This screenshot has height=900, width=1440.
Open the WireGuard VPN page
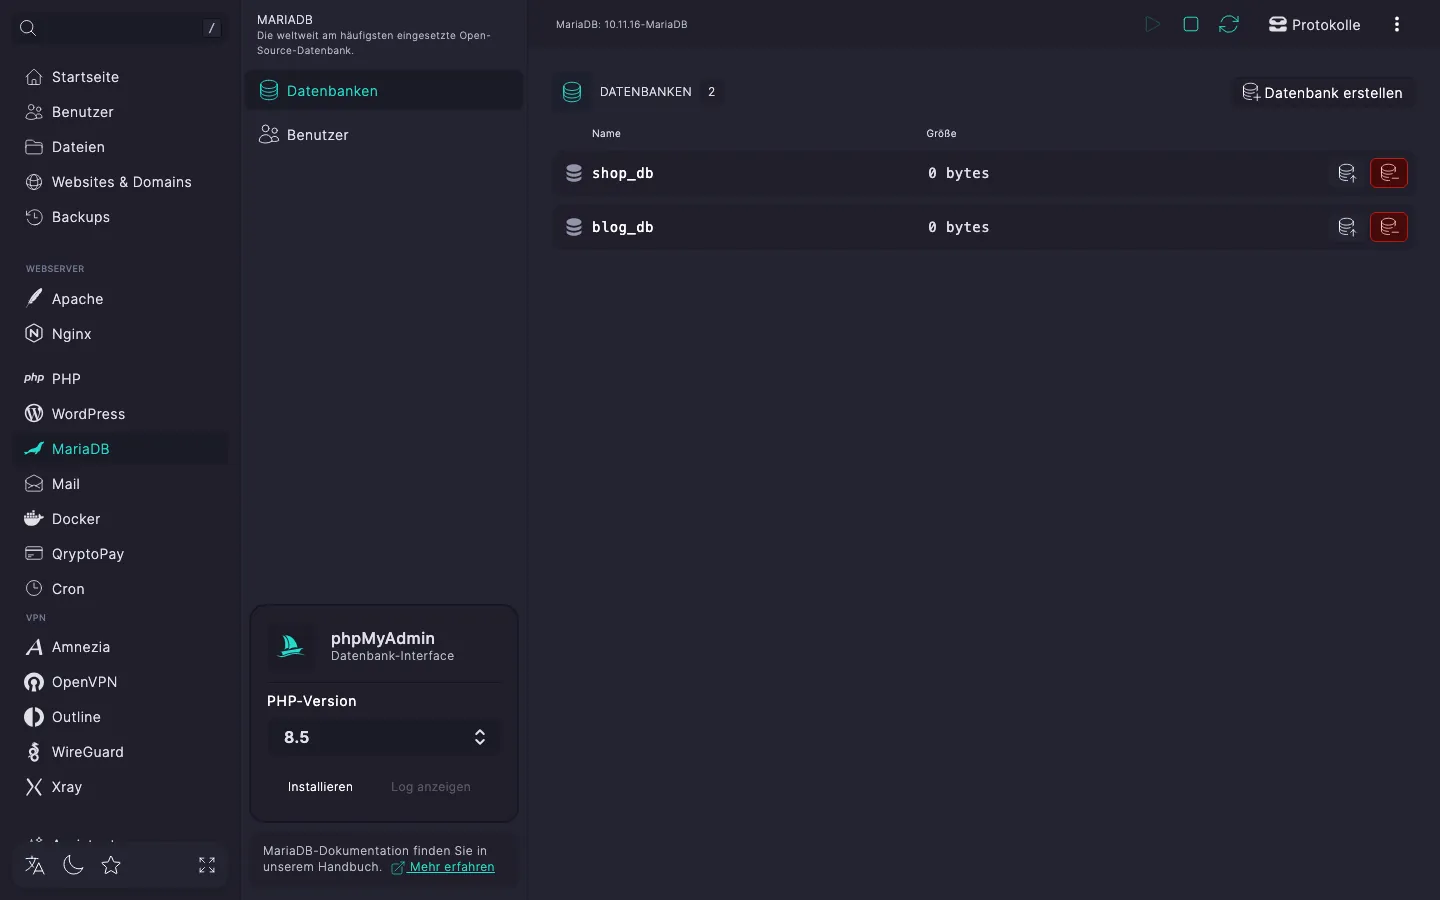120,752
